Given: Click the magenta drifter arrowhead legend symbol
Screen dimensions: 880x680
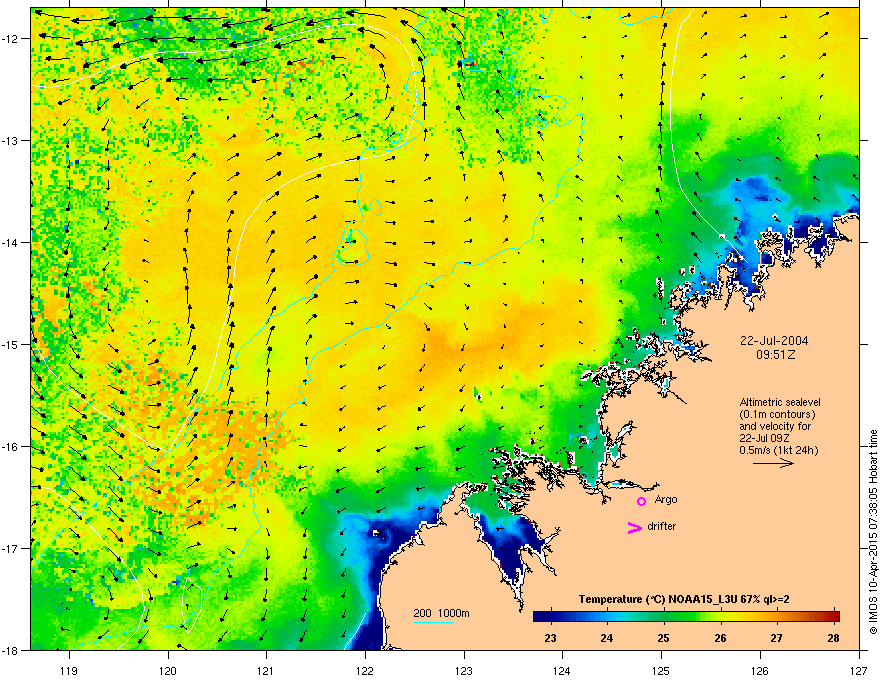Looking at the screenshot, I should click(634, 527).
